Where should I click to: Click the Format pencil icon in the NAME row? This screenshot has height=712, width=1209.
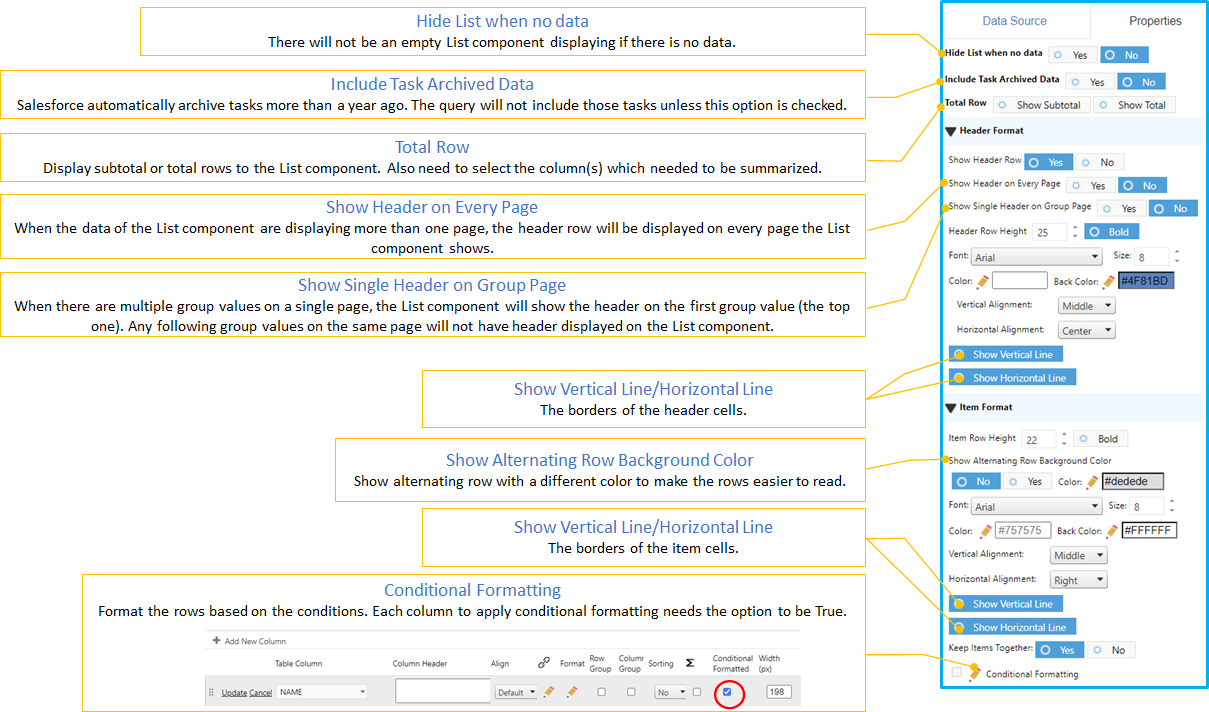[x=572, y=691]
